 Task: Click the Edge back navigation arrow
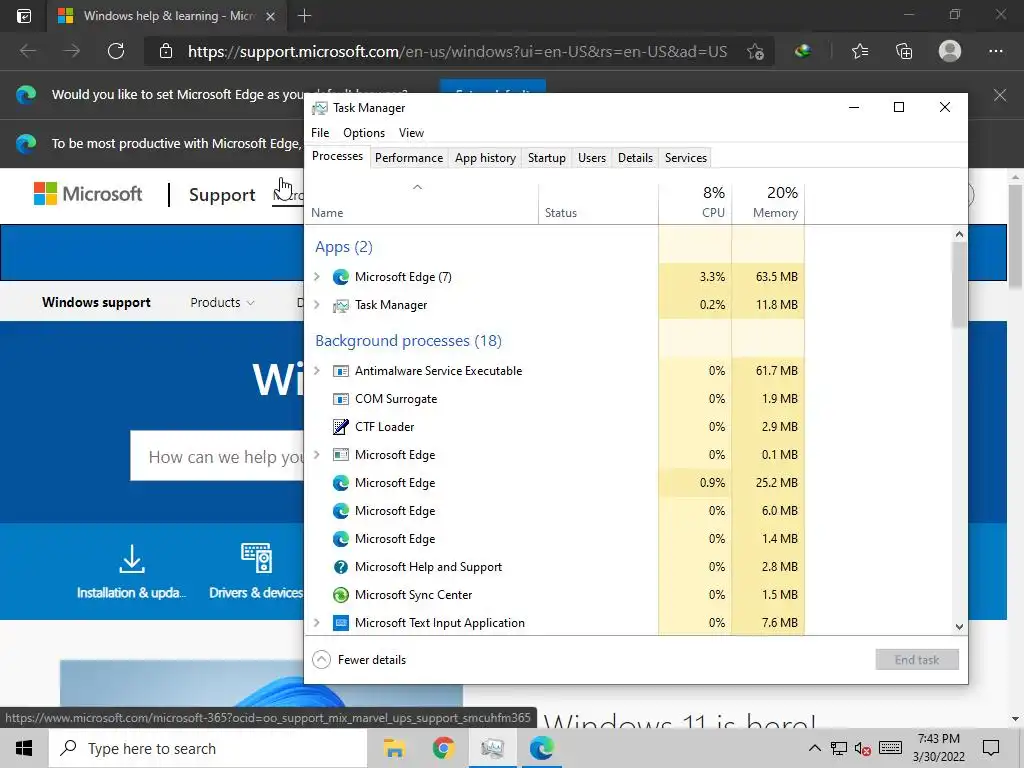[x=27, y=51]
